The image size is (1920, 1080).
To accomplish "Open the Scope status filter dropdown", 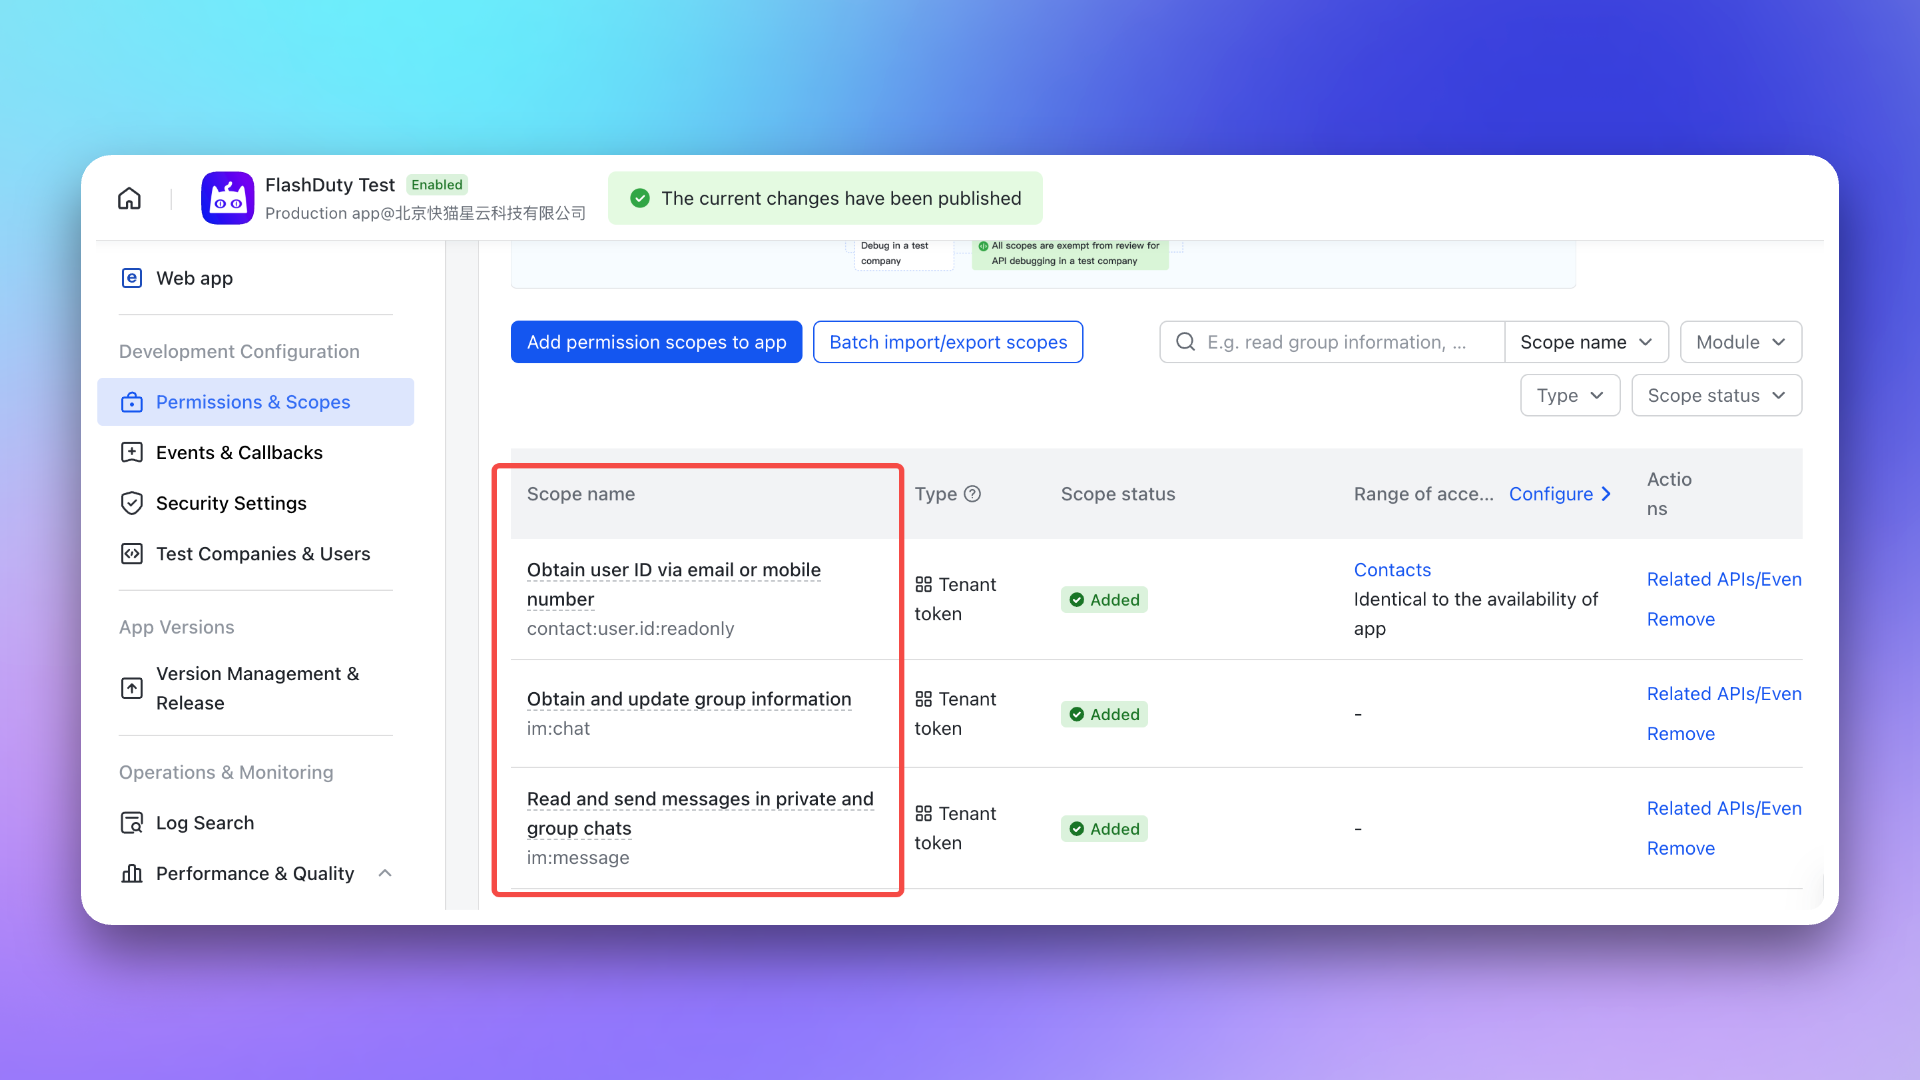I will tap(1715, 396).
